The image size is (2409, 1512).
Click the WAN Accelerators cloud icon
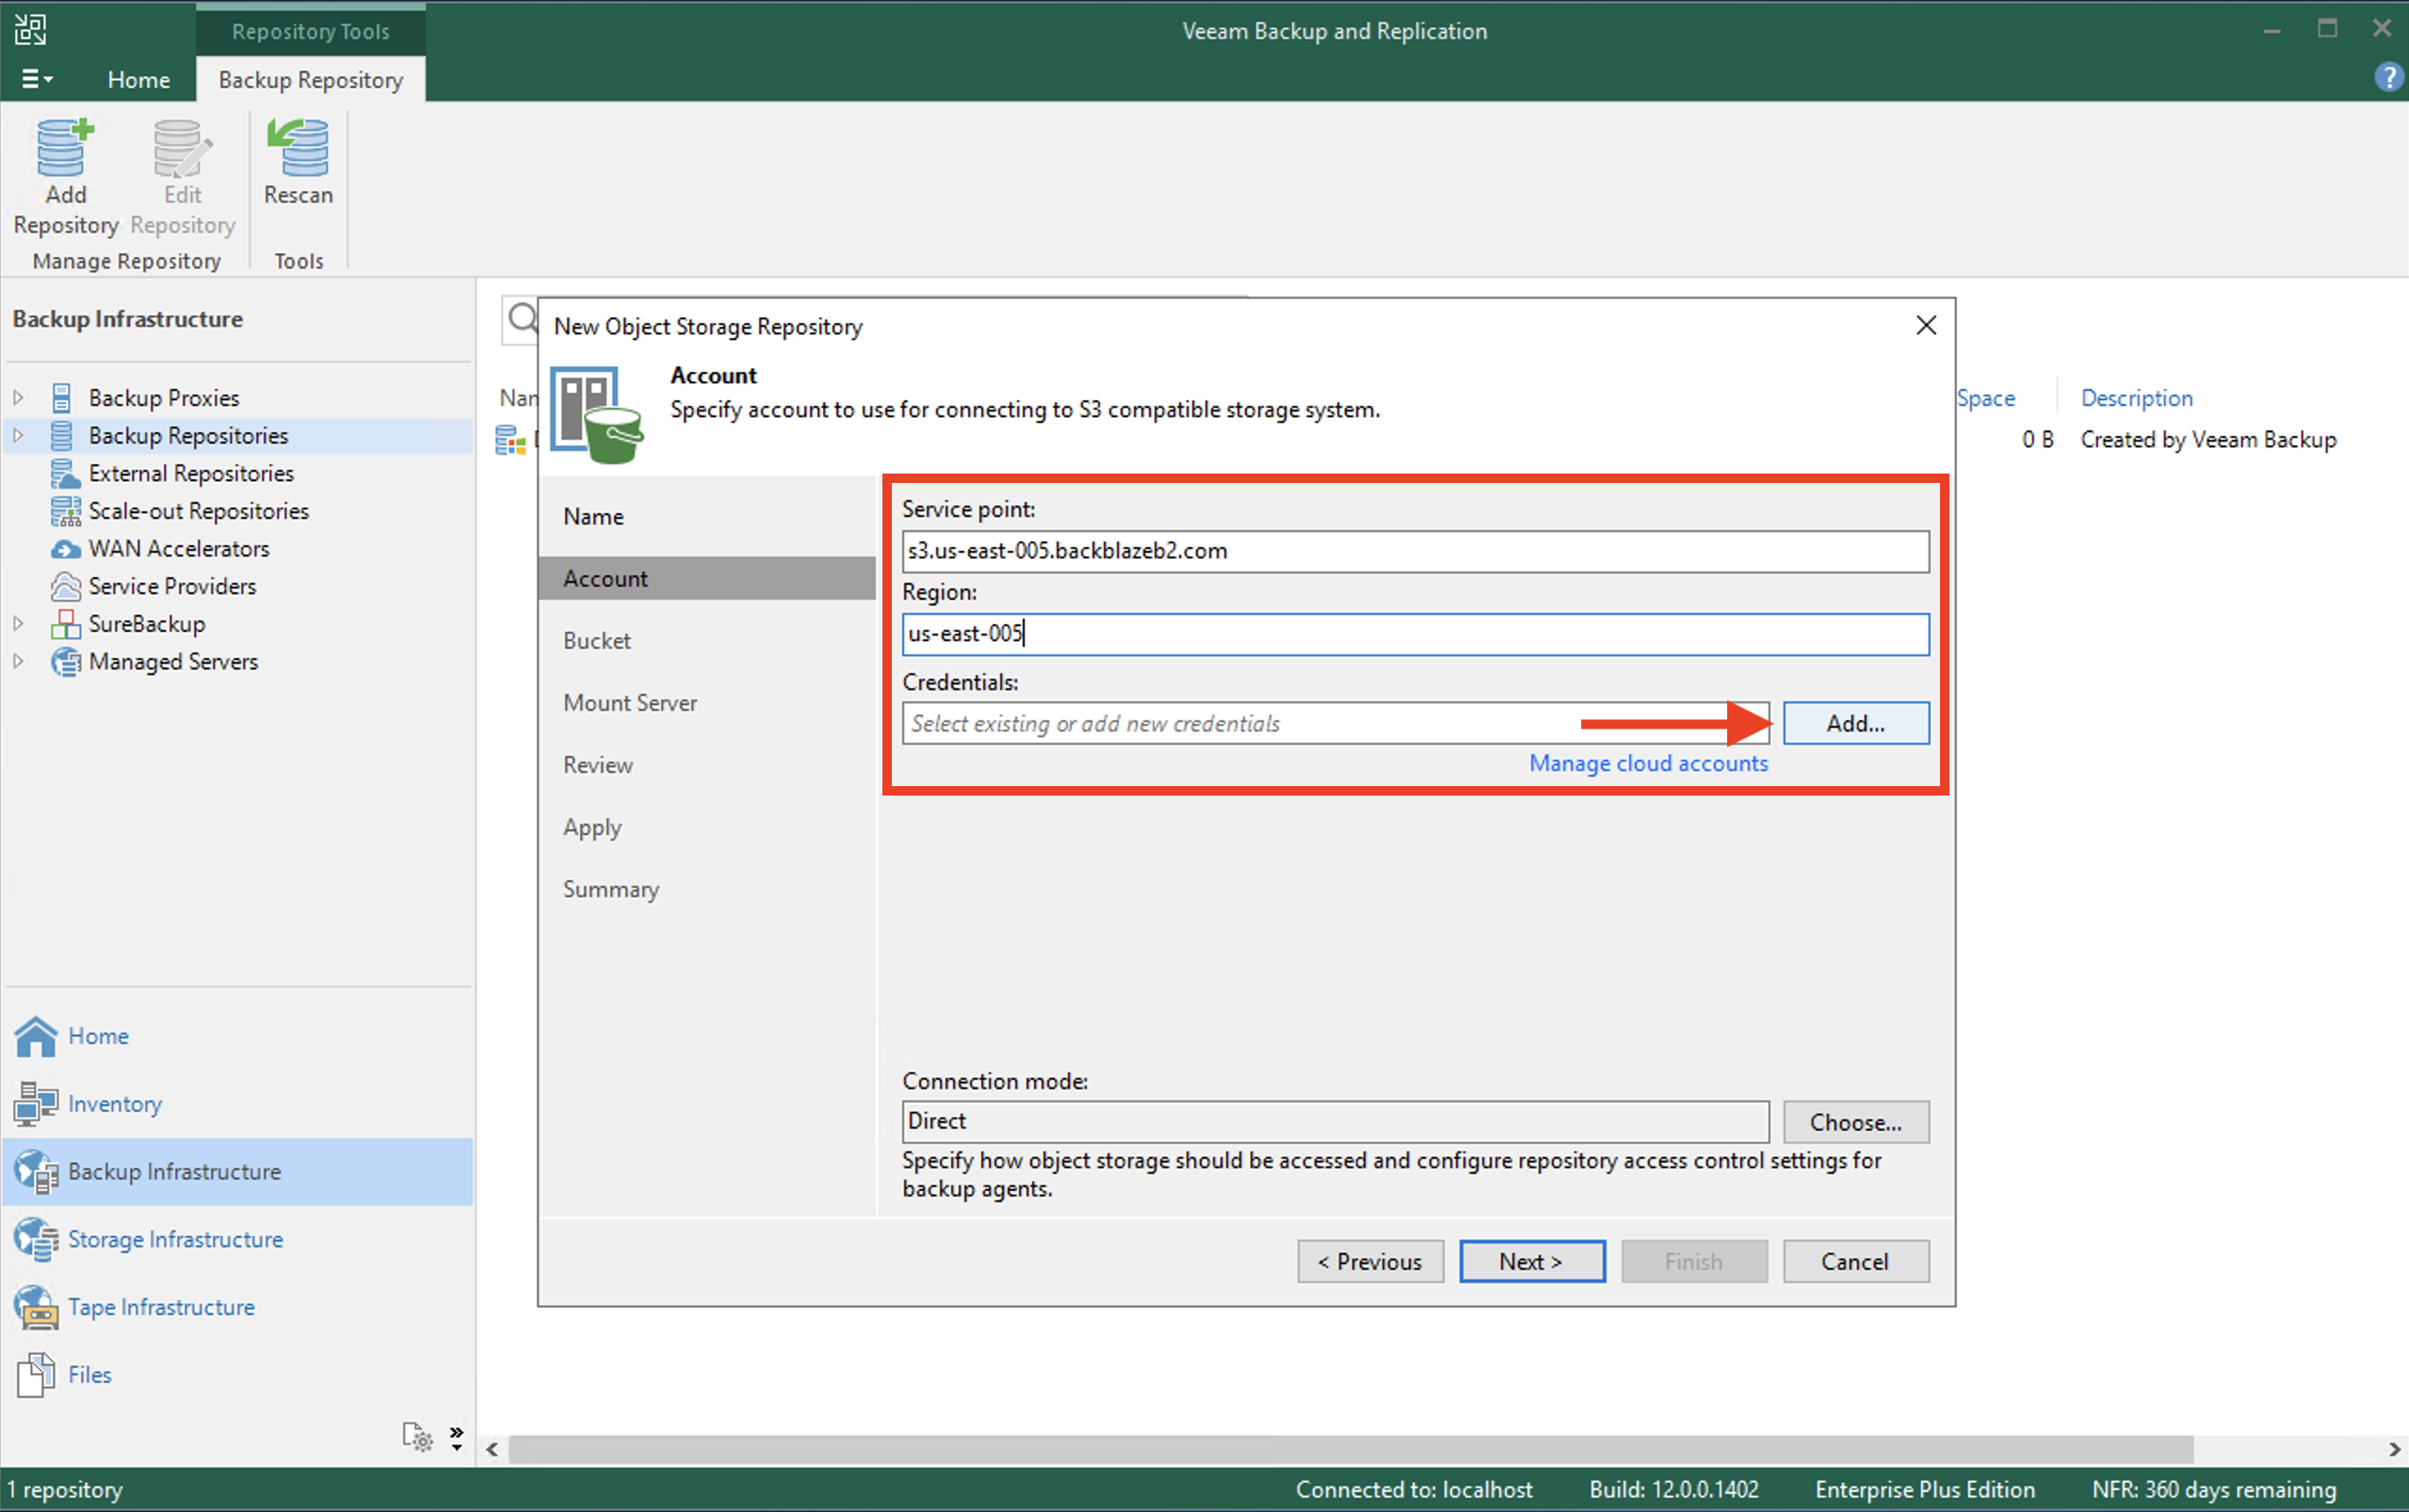click(65, 549)
